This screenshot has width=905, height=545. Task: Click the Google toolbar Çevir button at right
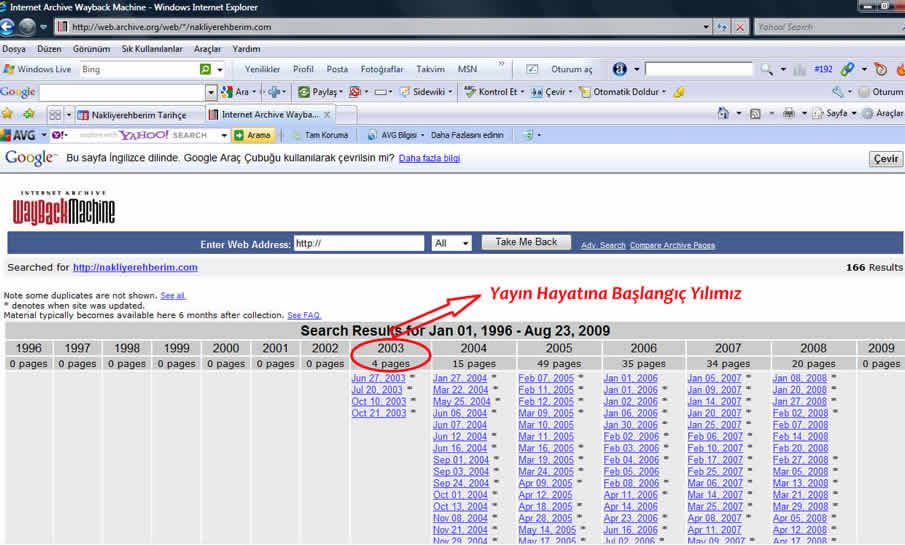point(885,159)
